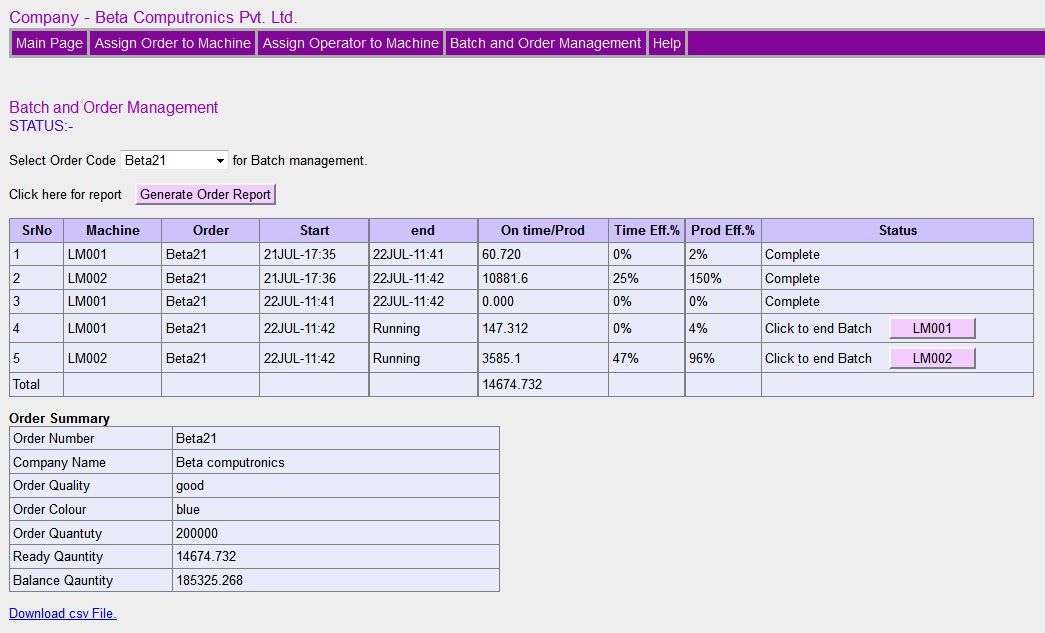Select the total value 14674.732 cell
Viewport: 1045px width, 633px height.
[512, 384]
